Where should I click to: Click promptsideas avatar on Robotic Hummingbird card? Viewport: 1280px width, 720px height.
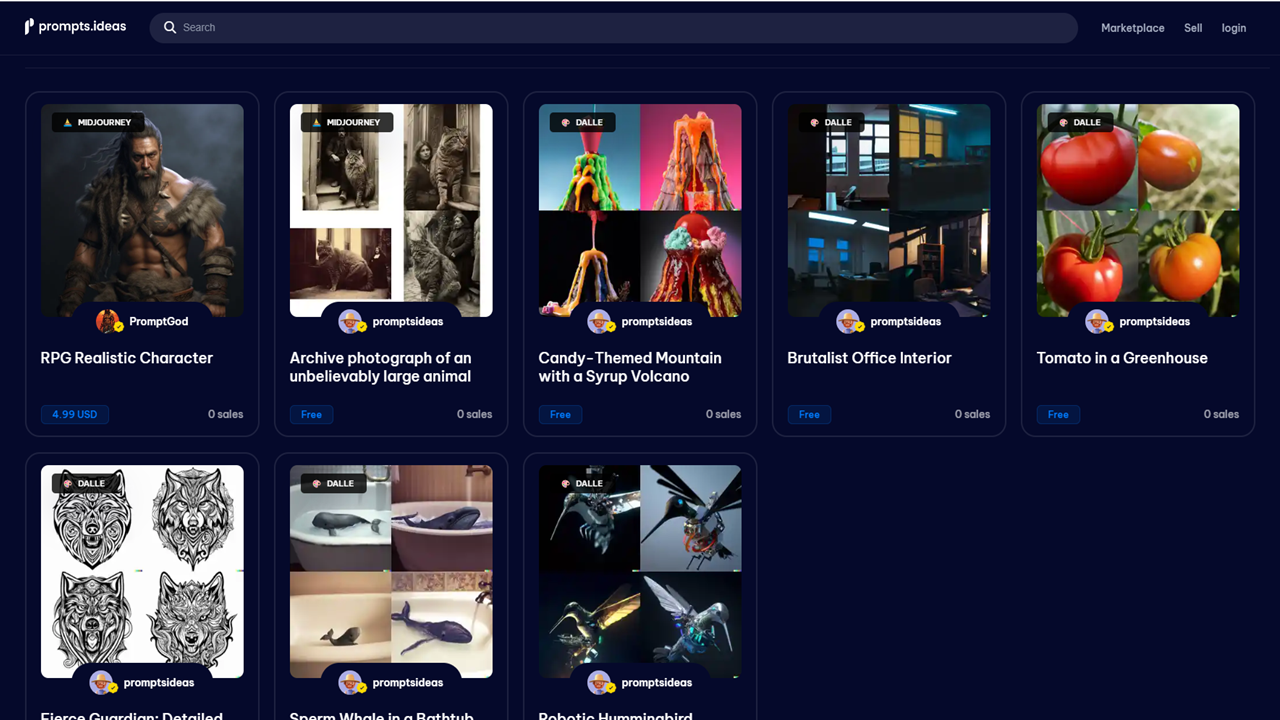pyautogui.click(x=600, y=682)
